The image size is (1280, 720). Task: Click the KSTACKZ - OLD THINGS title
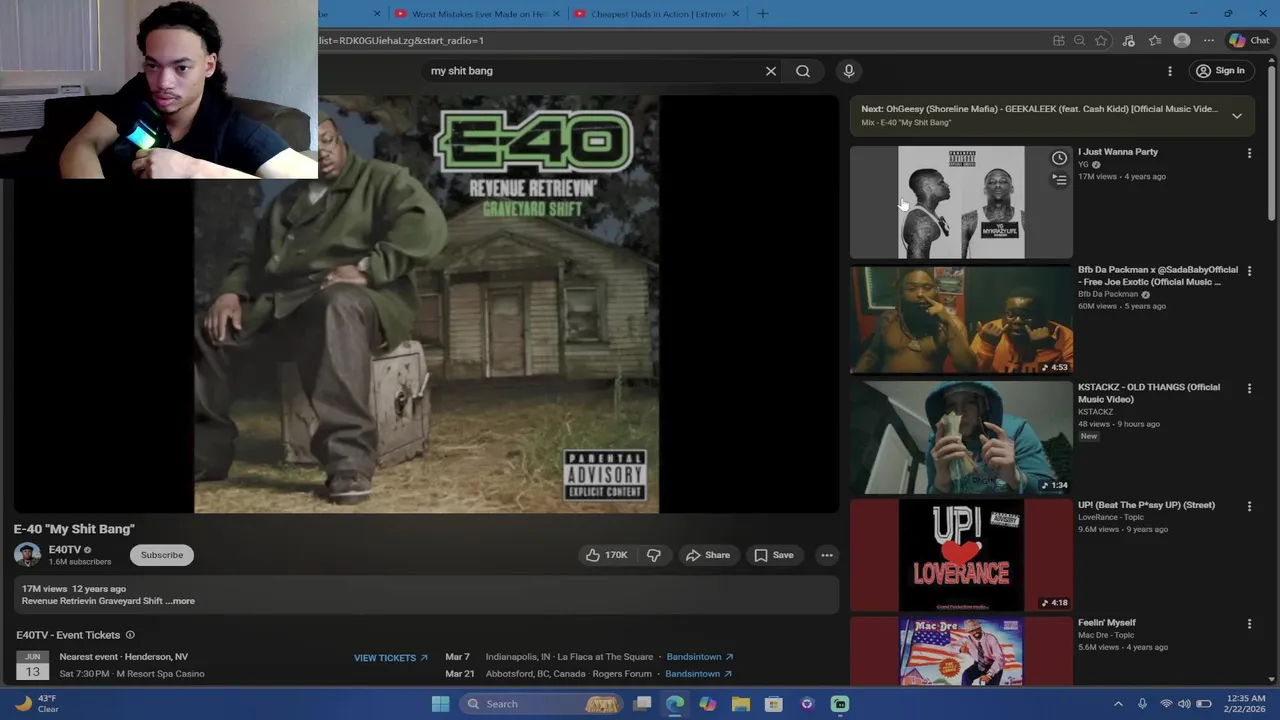click(1149, 393)
